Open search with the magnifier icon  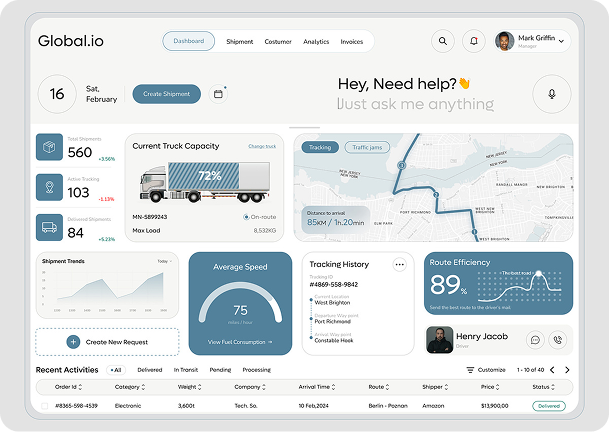pyautogui.click(x=442, y=41)
